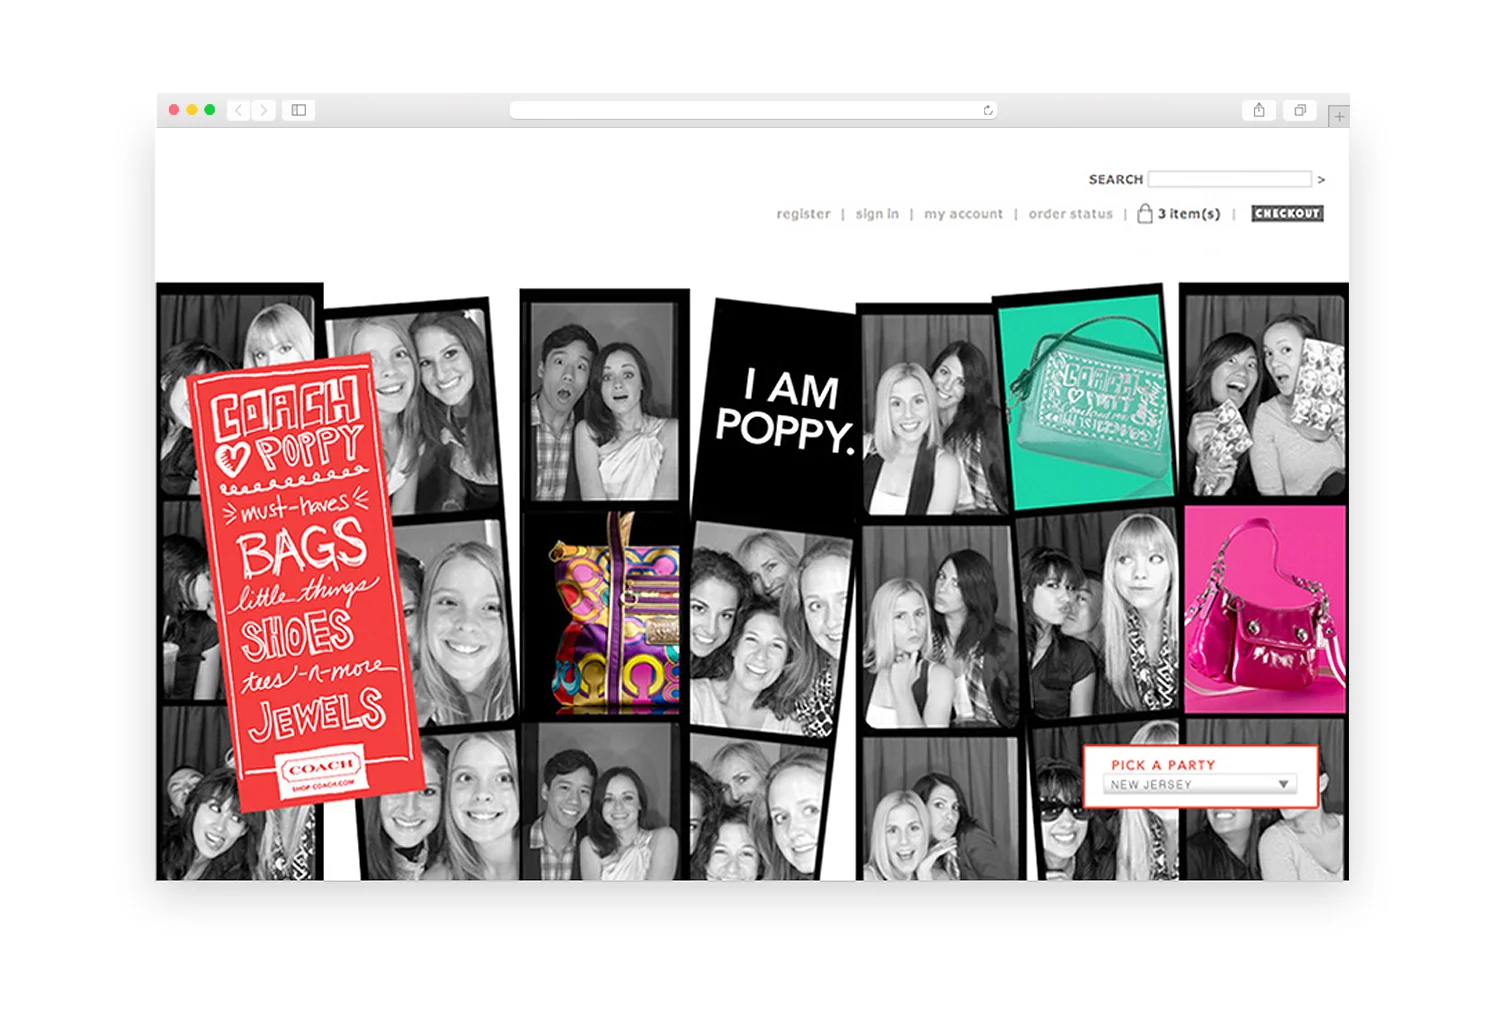
Task: Select the pink handbag tile
Action: 1265,609
